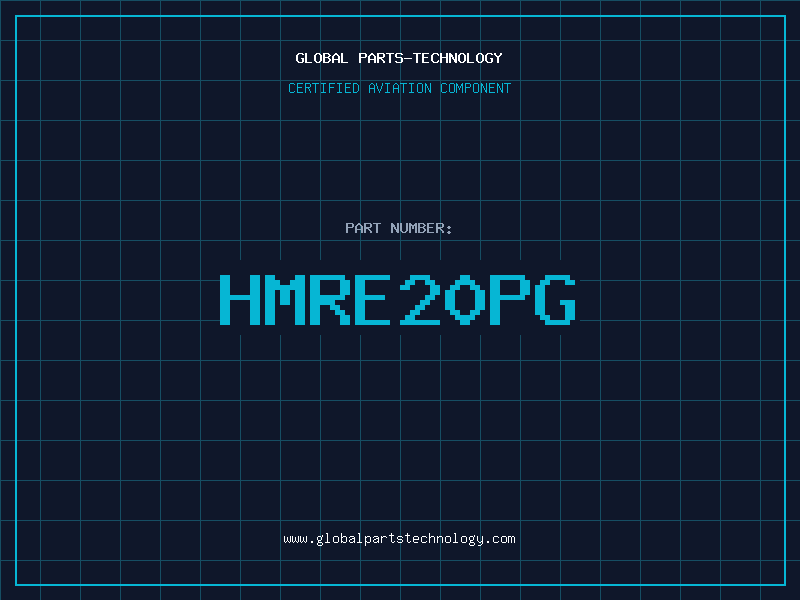Viewport: 800px width, 600px height.
Task: Click the GLOBAL PARTS-TECHNOLOGY company title
Action: click(399, 58)
